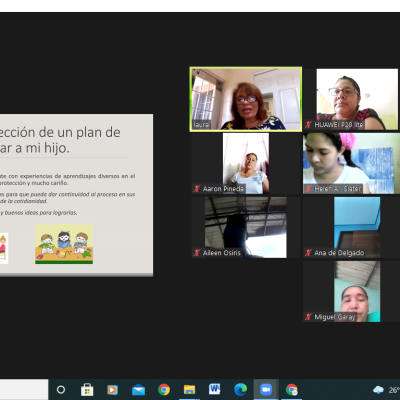Viewport: 400px width, 400px height.
Task: Click slide text 'y buenas ideas para lograrlas.'
Action: 39,212
